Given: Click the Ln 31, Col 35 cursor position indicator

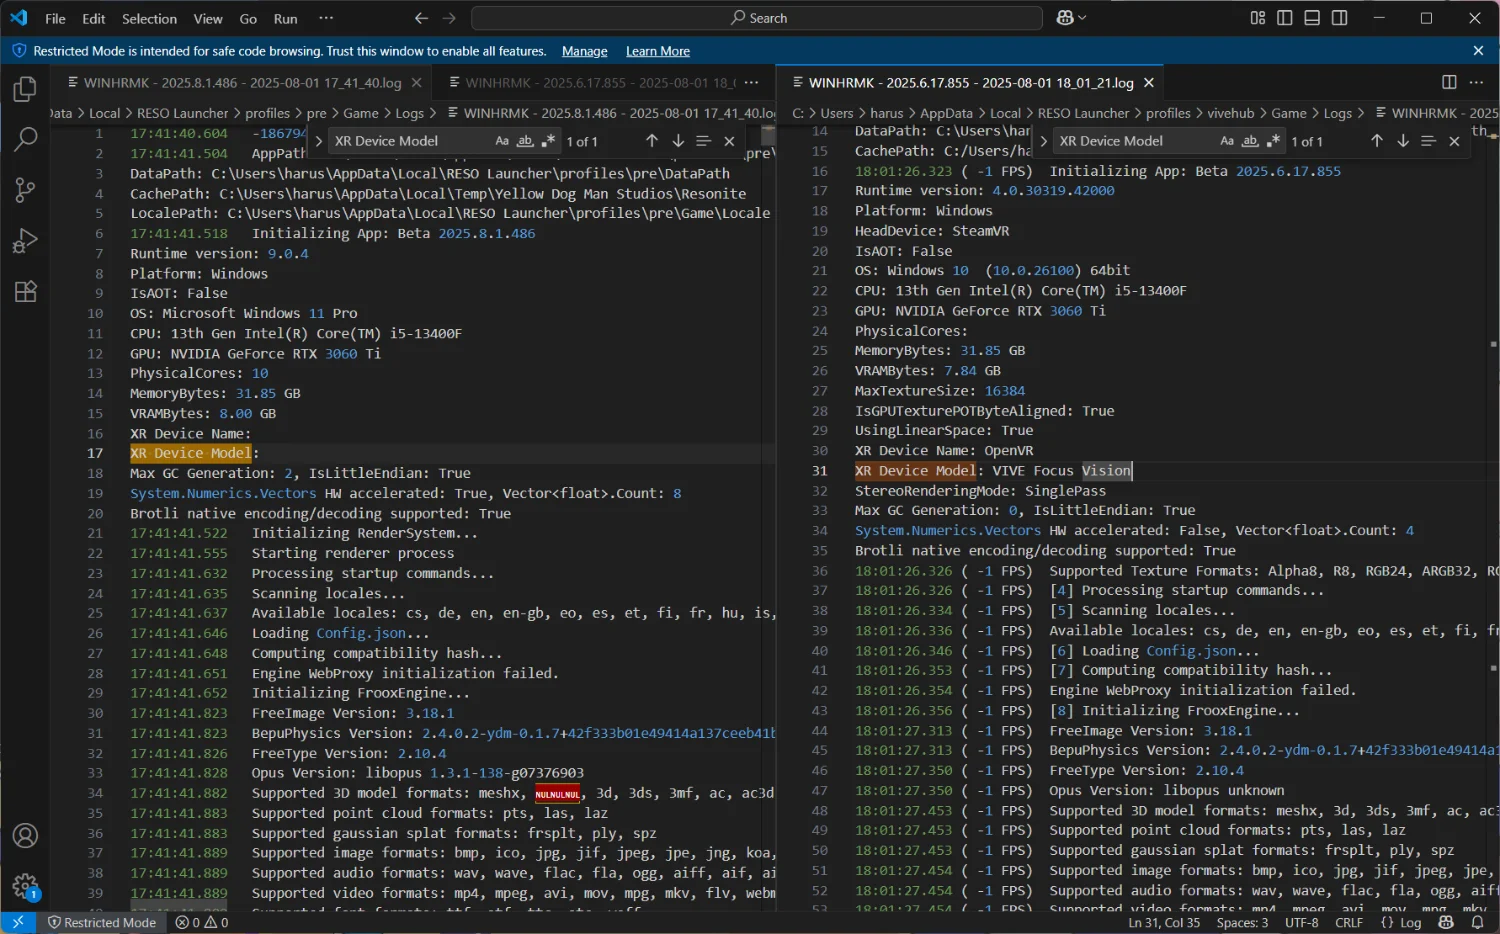Looking at the screenshot, I should (x=1164, y=922).
